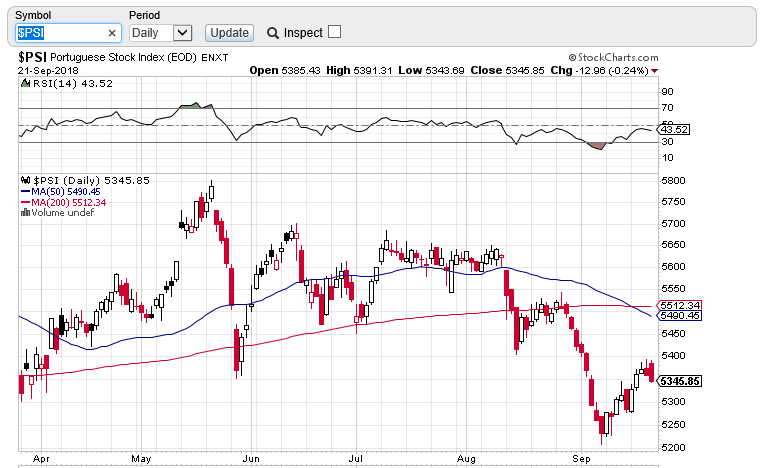This screenshot has height=468, width=765.
Task: Click the candlestick icon beside $PSI (Daily)
Action: click(x=26, y=180)
